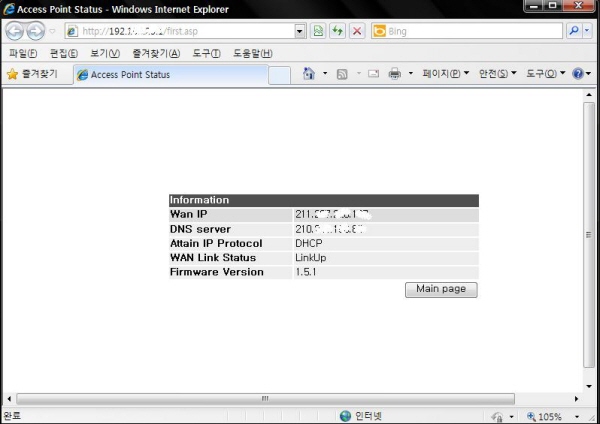Expand the address bar history dropdown
This screenshot has width=600, height=424.
tap(300, 31)
